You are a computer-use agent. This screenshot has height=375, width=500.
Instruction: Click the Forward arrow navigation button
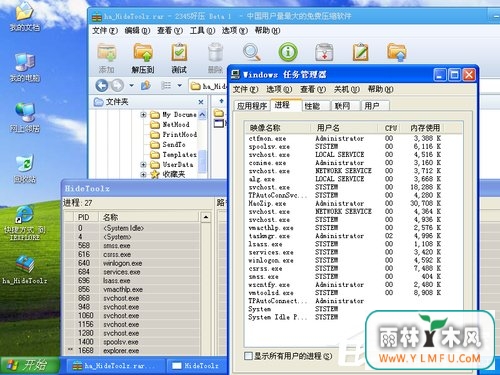click(x=117, y=86)
